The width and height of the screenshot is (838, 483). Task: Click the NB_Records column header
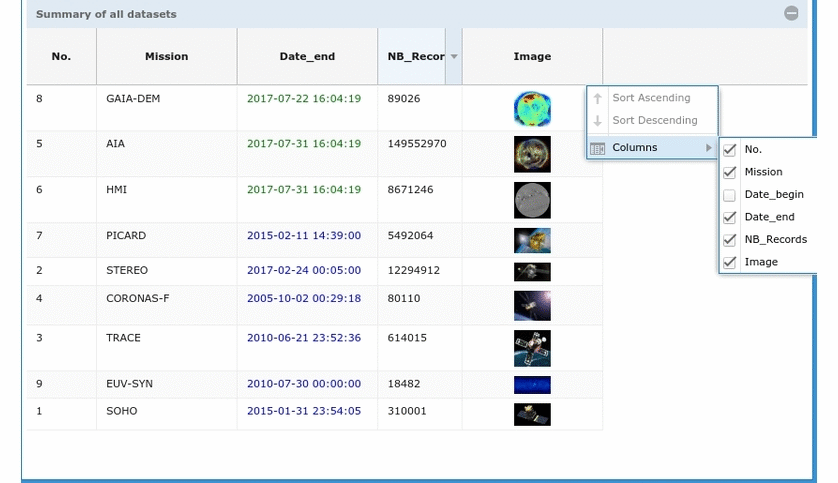click(416, 56)
